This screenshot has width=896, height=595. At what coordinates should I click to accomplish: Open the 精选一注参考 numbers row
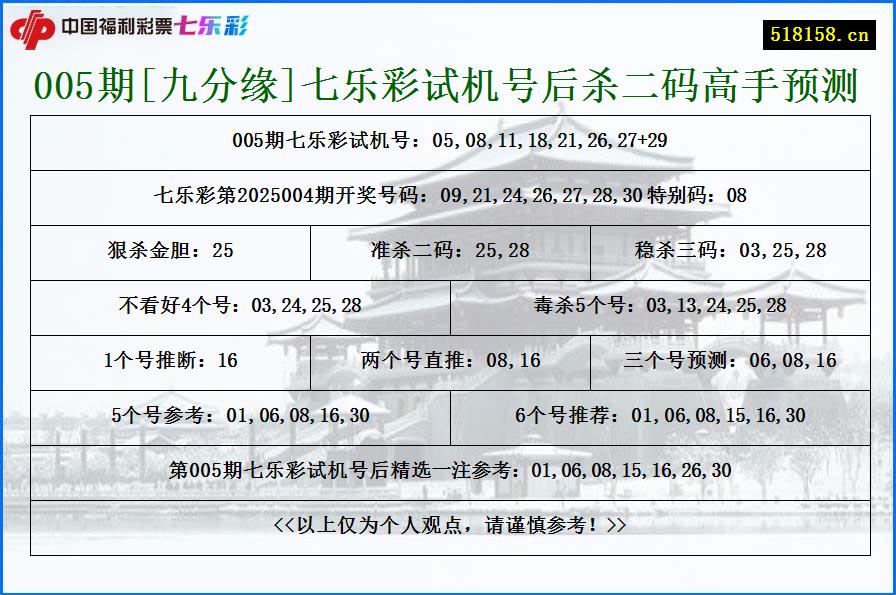pyautogui.click(x=448, y=466)
